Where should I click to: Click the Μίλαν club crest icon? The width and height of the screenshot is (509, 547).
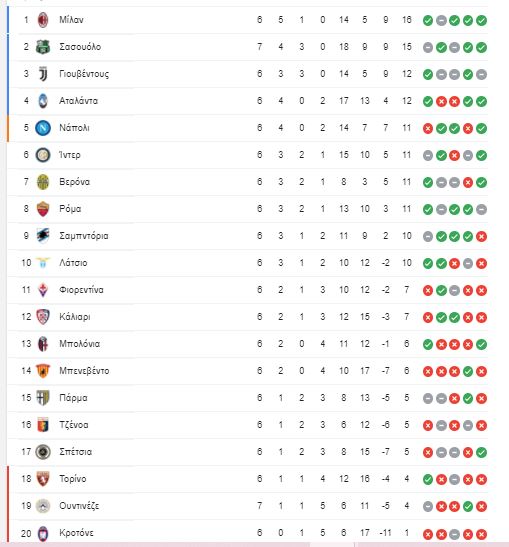coord(43,20)
